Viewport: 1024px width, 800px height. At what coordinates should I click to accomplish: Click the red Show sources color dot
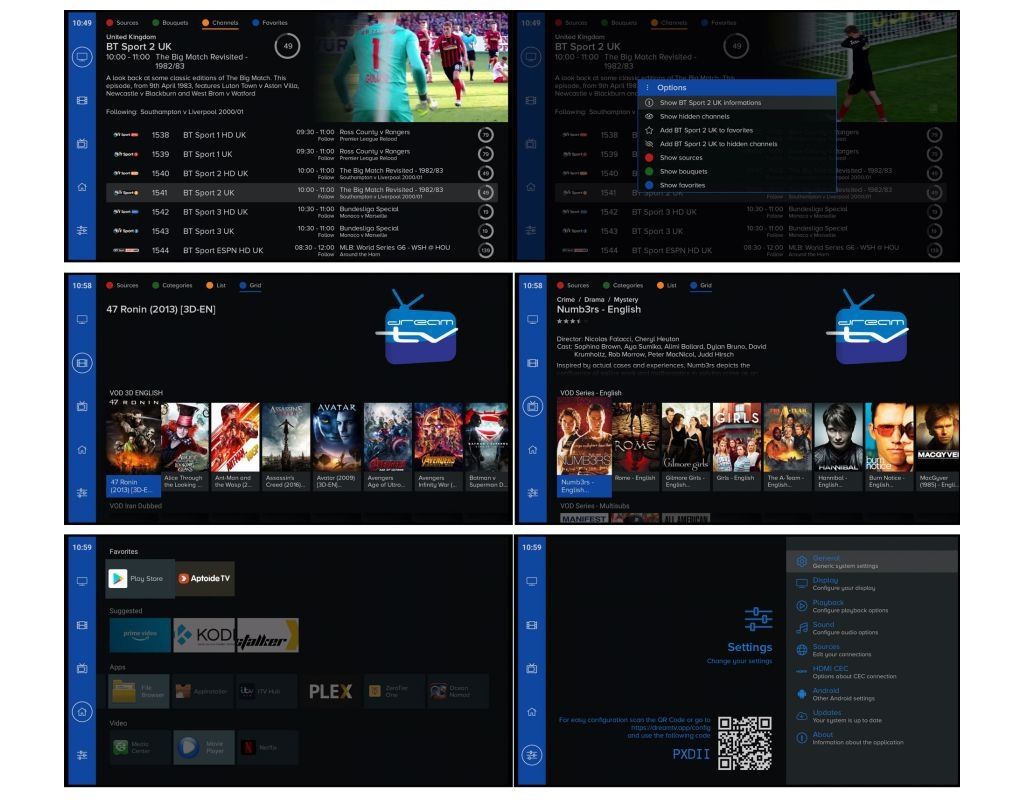pyautogui.click(x=649, y=157)
